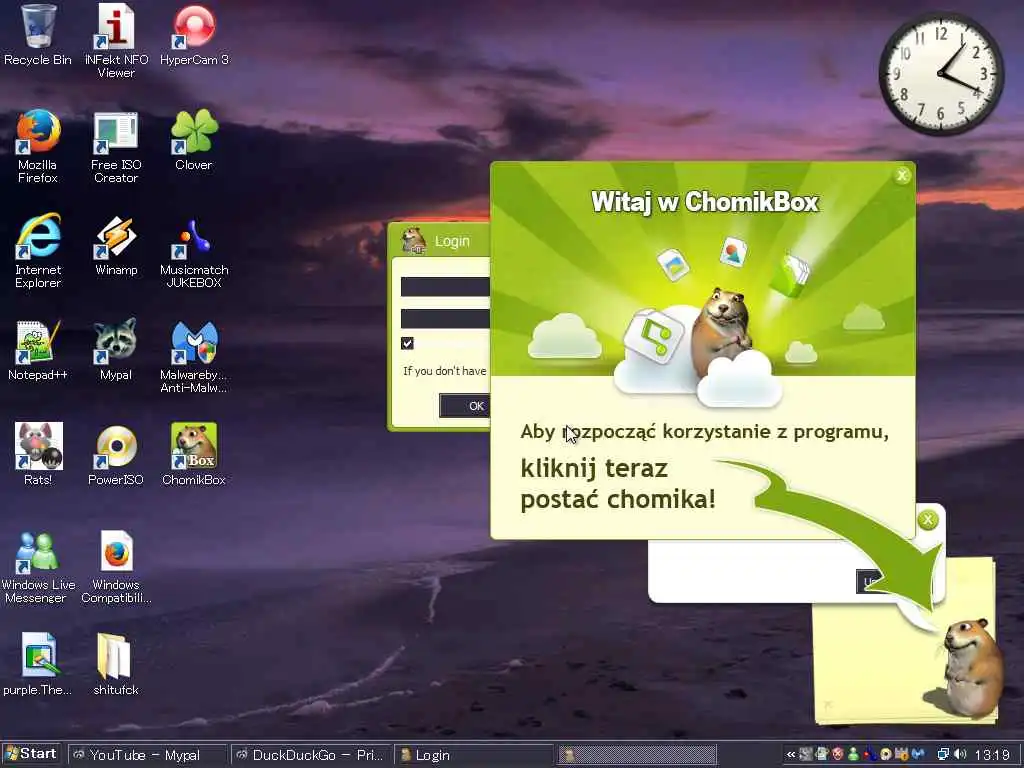This screenshot has height=768, width=1024.
Task: Select the Winamp desktop shortcut
Action: coord(116,244)
